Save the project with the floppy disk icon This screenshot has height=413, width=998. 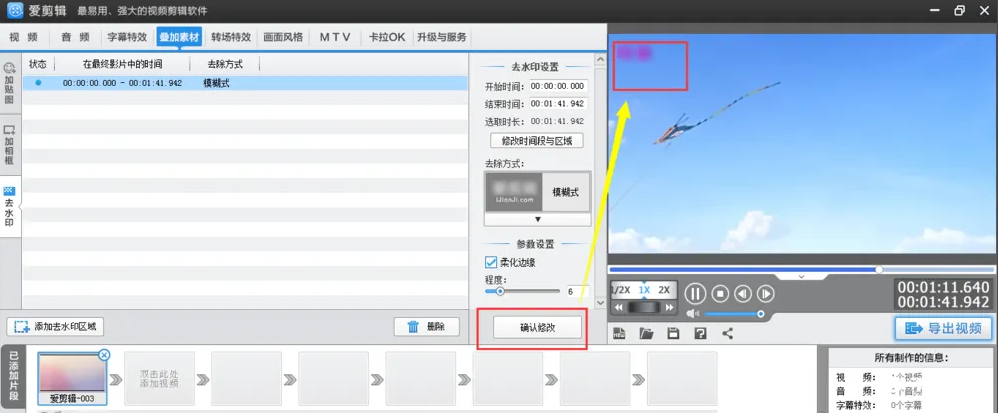(x=673, y=333)
